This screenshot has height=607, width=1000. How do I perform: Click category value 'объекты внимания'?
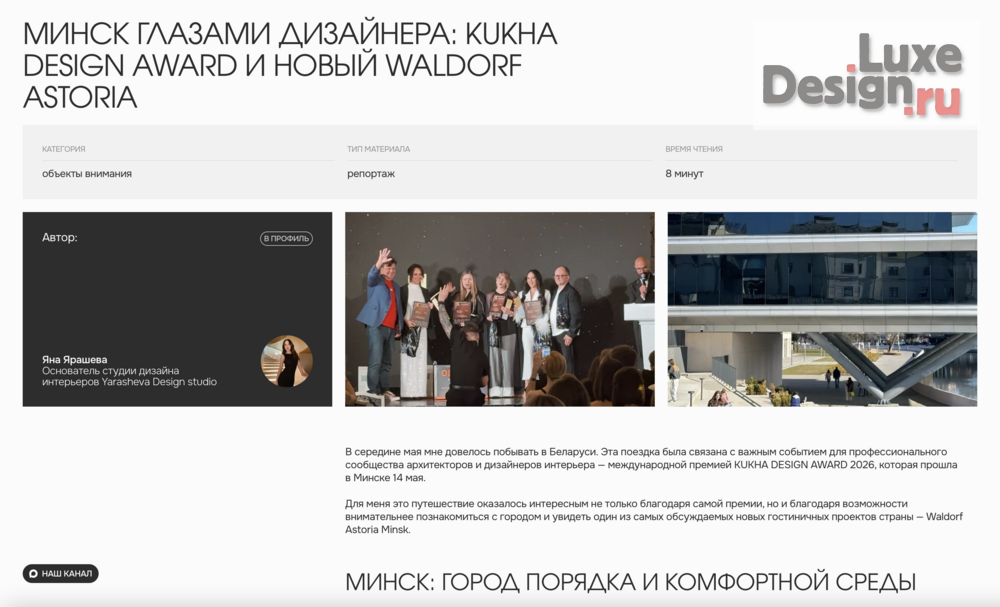(x=87, y=173)
